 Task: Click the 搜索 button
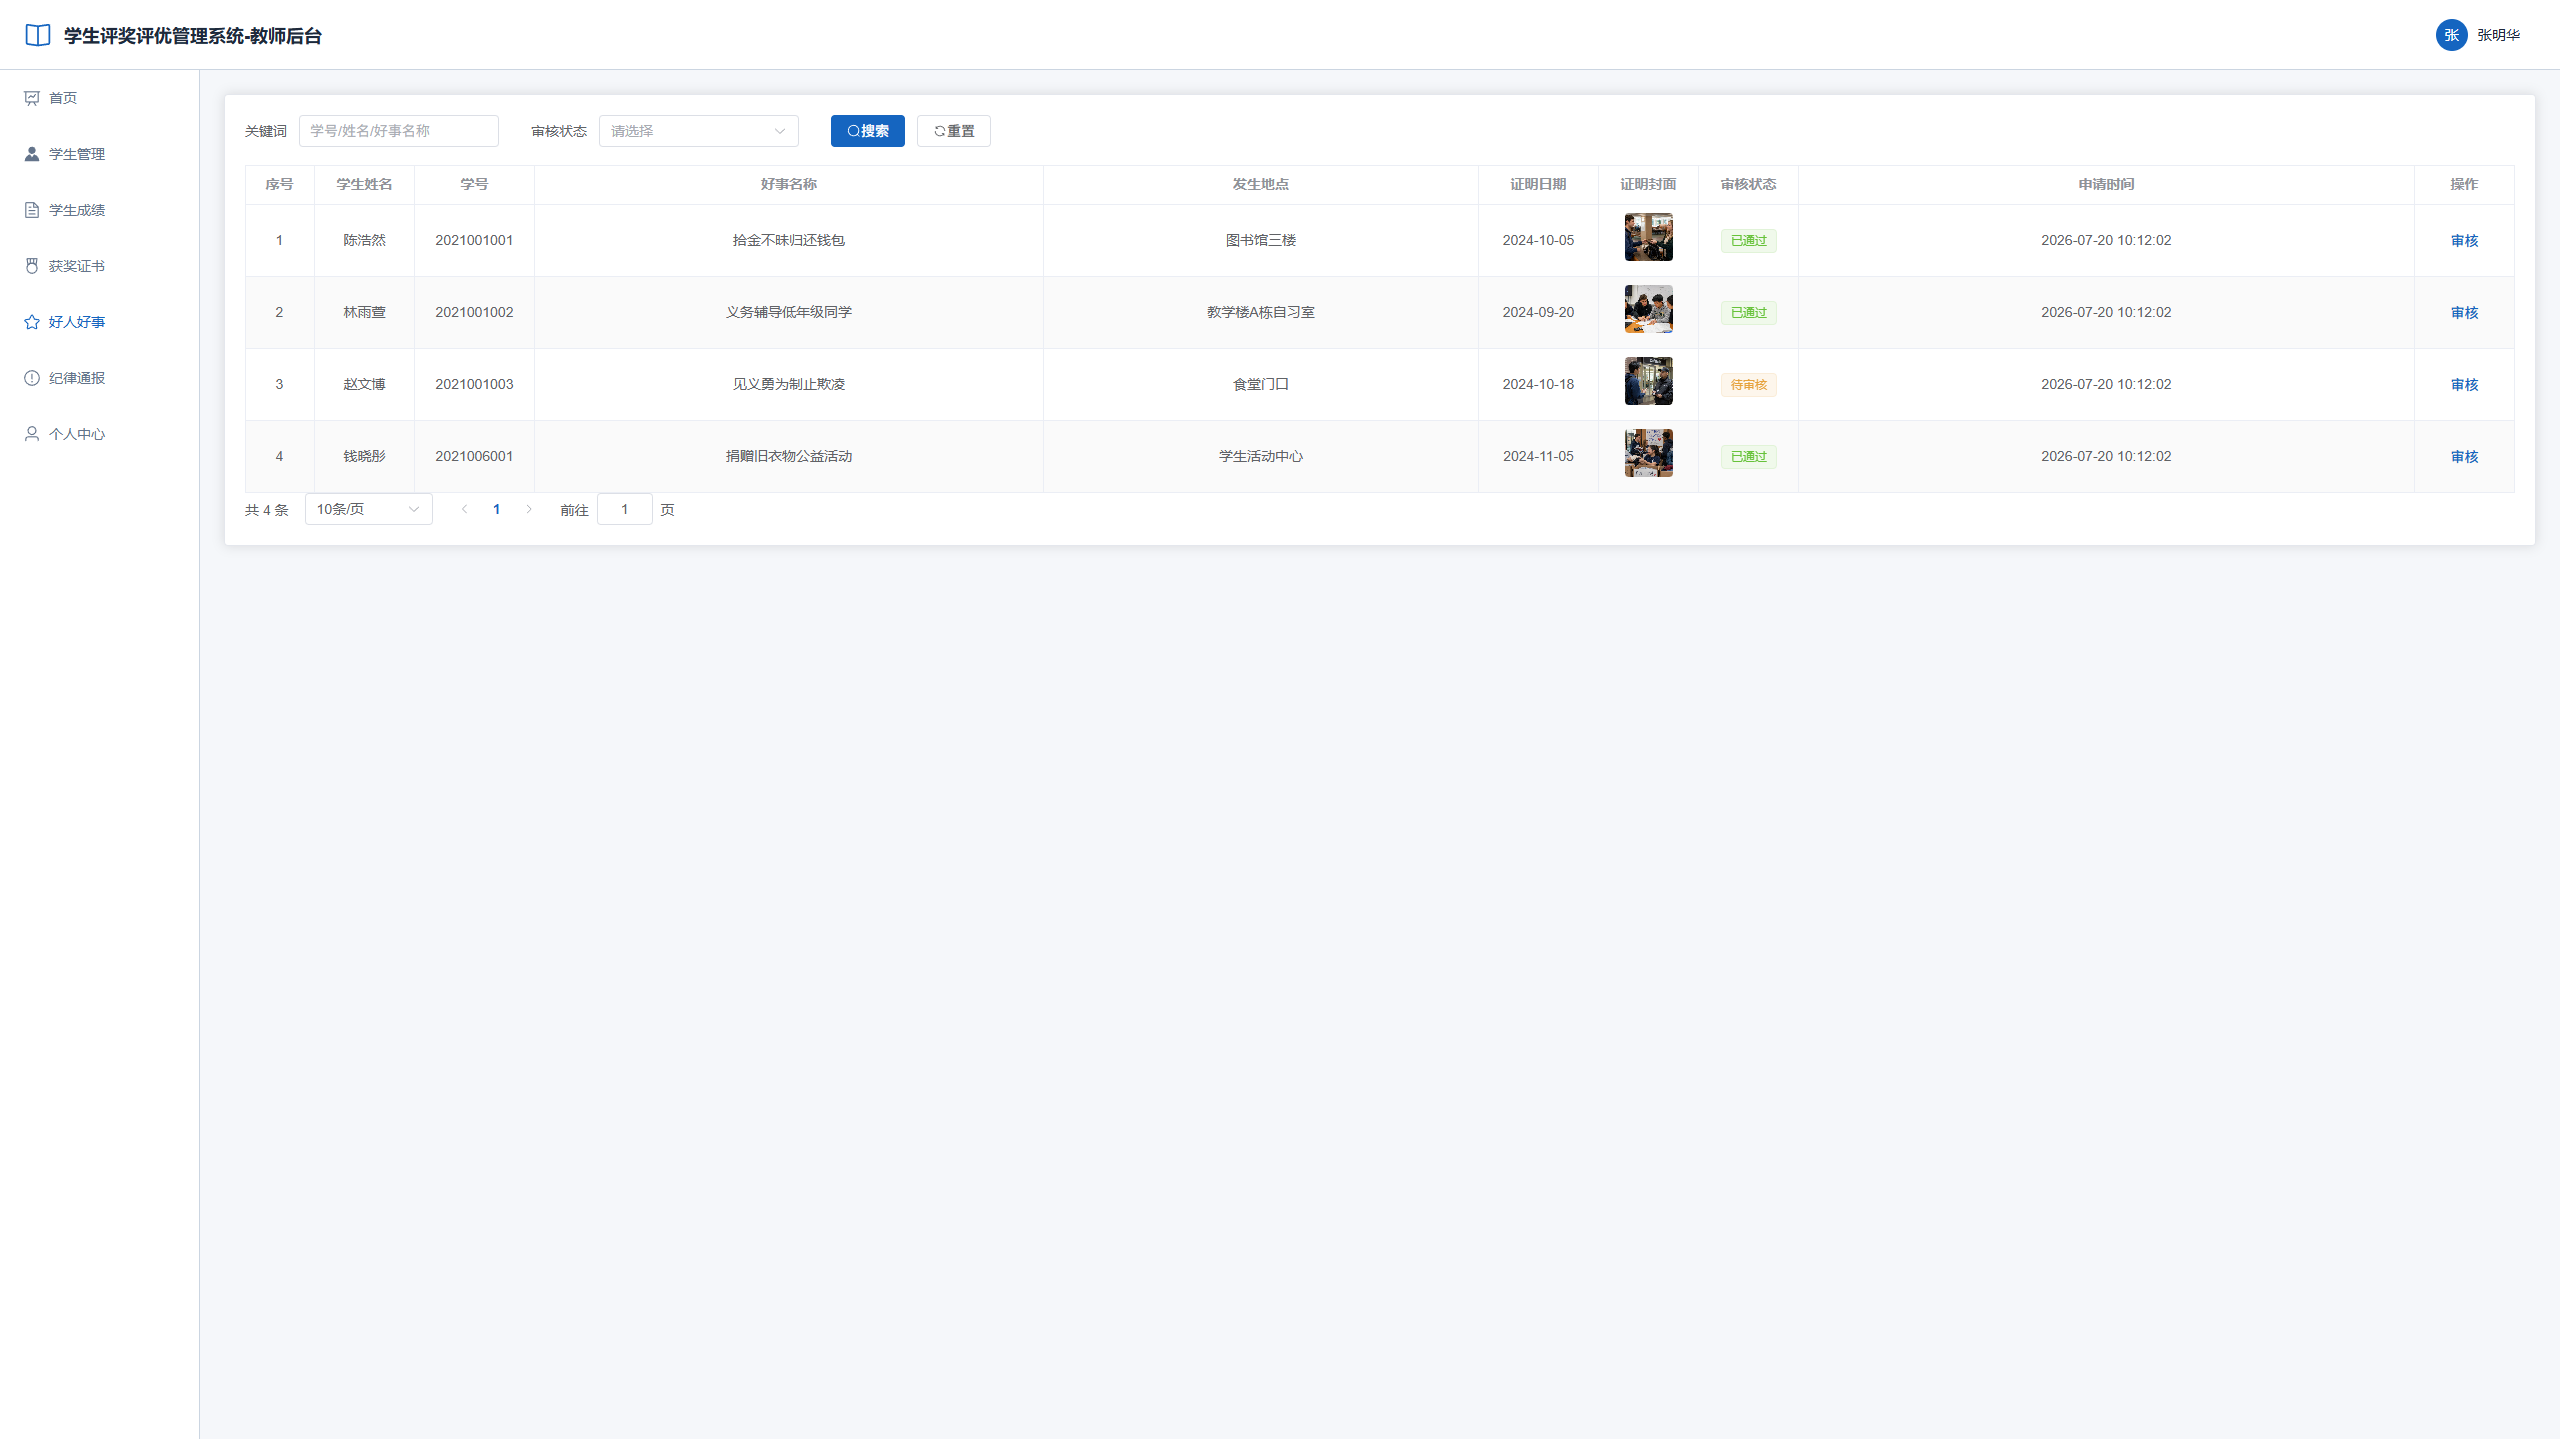[x=867, y=131]
